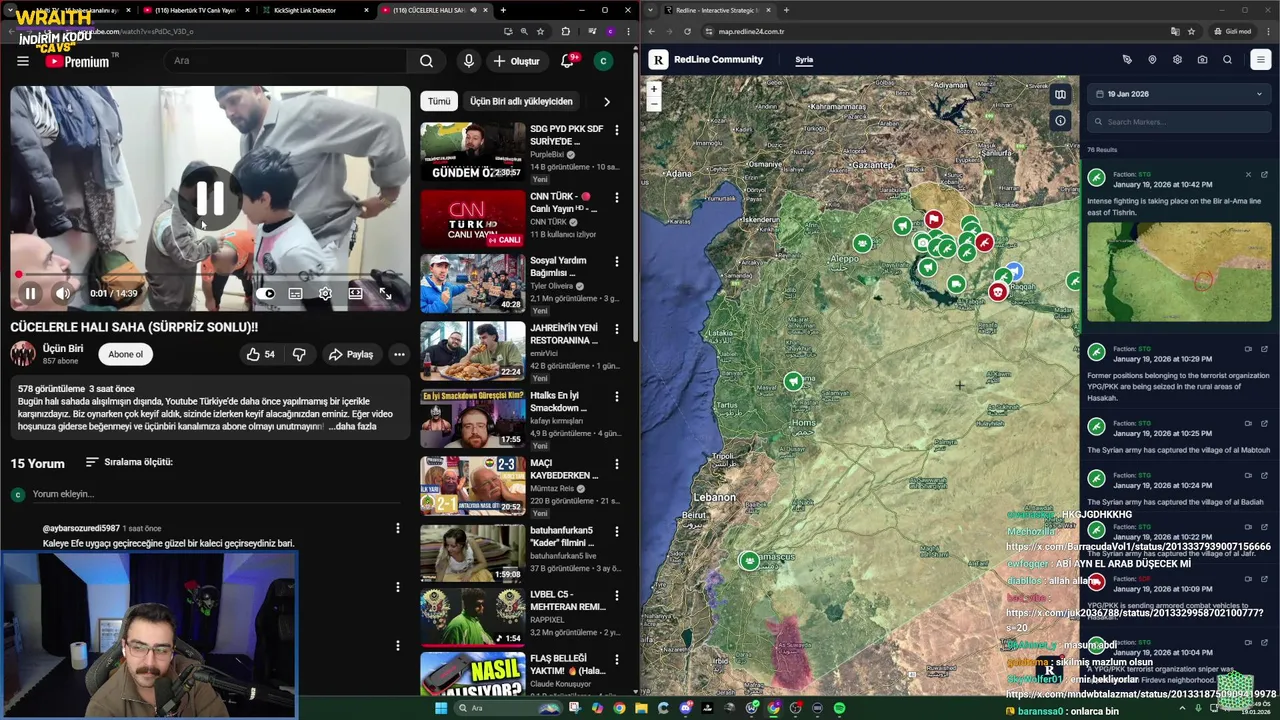Subscribe with 'Abone ol' button
The width and height of the screenshot is (1280, 720).
(126, 354)
